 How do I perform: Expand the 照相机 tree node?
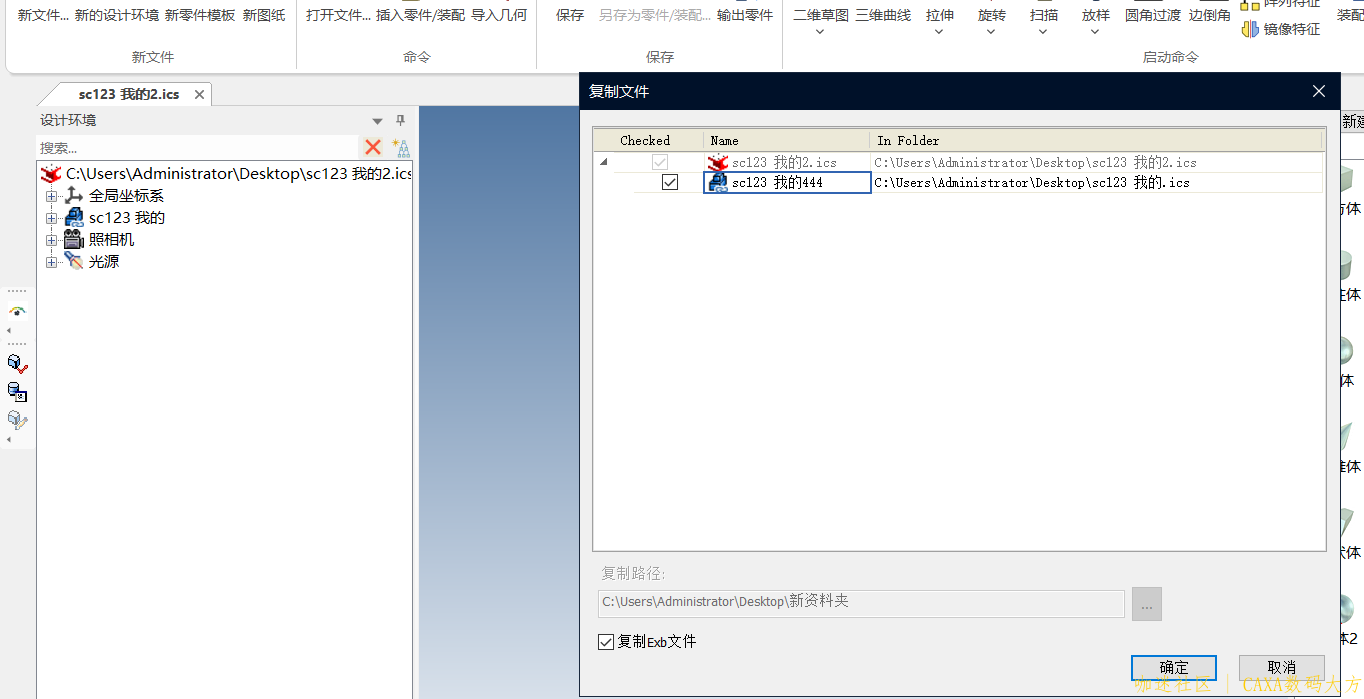(x=52, y=240)
